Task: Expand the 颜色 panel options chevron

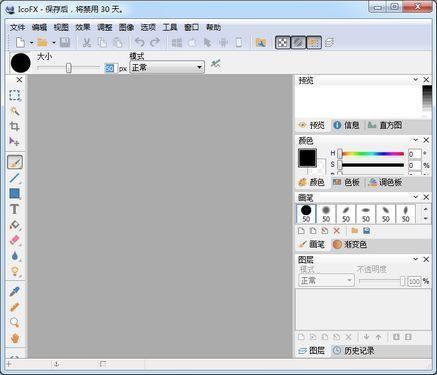Action: [x=415, y=140]
